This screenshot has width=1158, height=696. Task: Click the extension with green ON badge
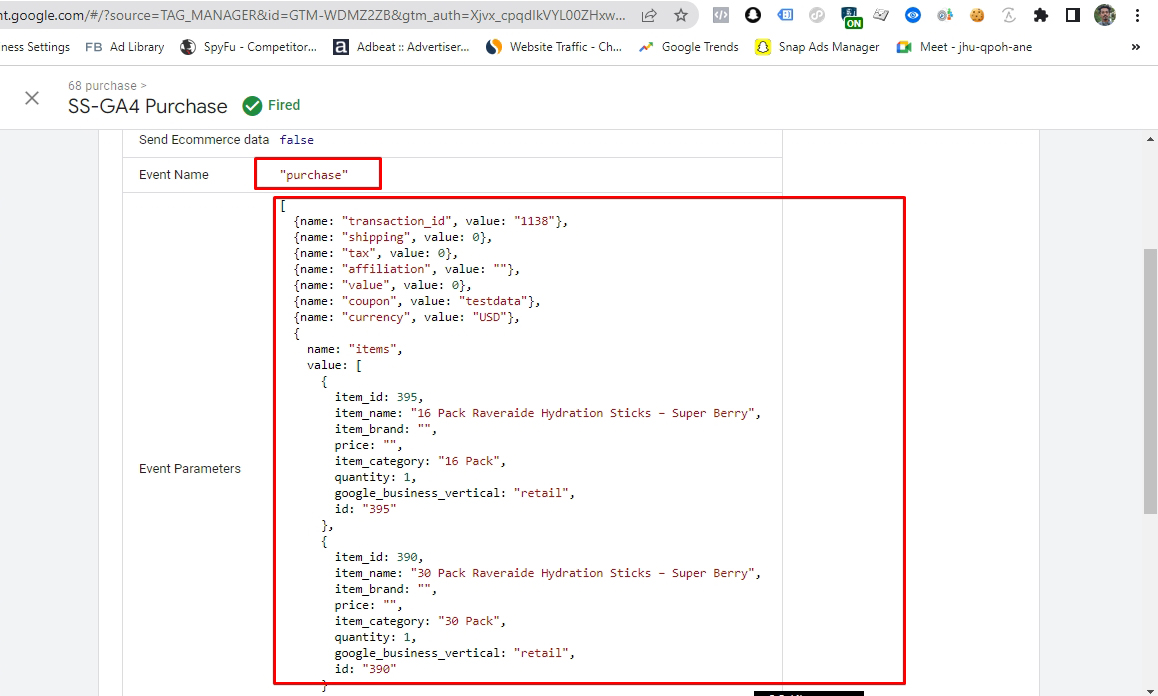pos(850,16)
